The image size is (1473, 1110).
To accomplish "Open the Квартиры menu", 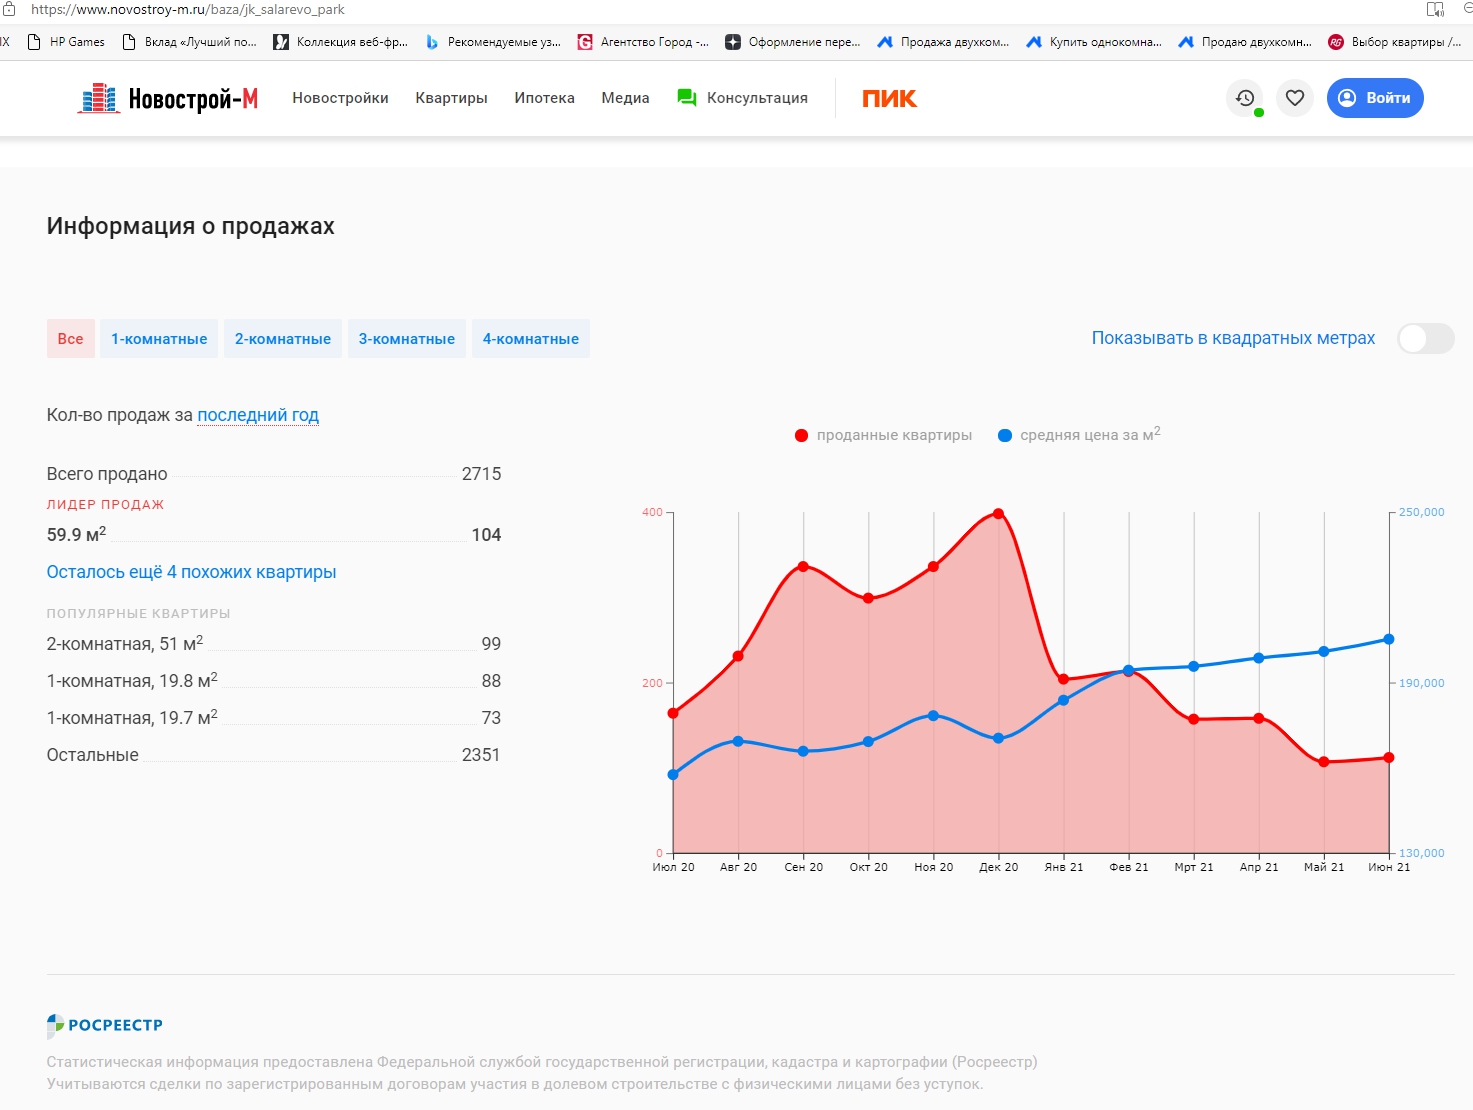I will tap(451, 98).
